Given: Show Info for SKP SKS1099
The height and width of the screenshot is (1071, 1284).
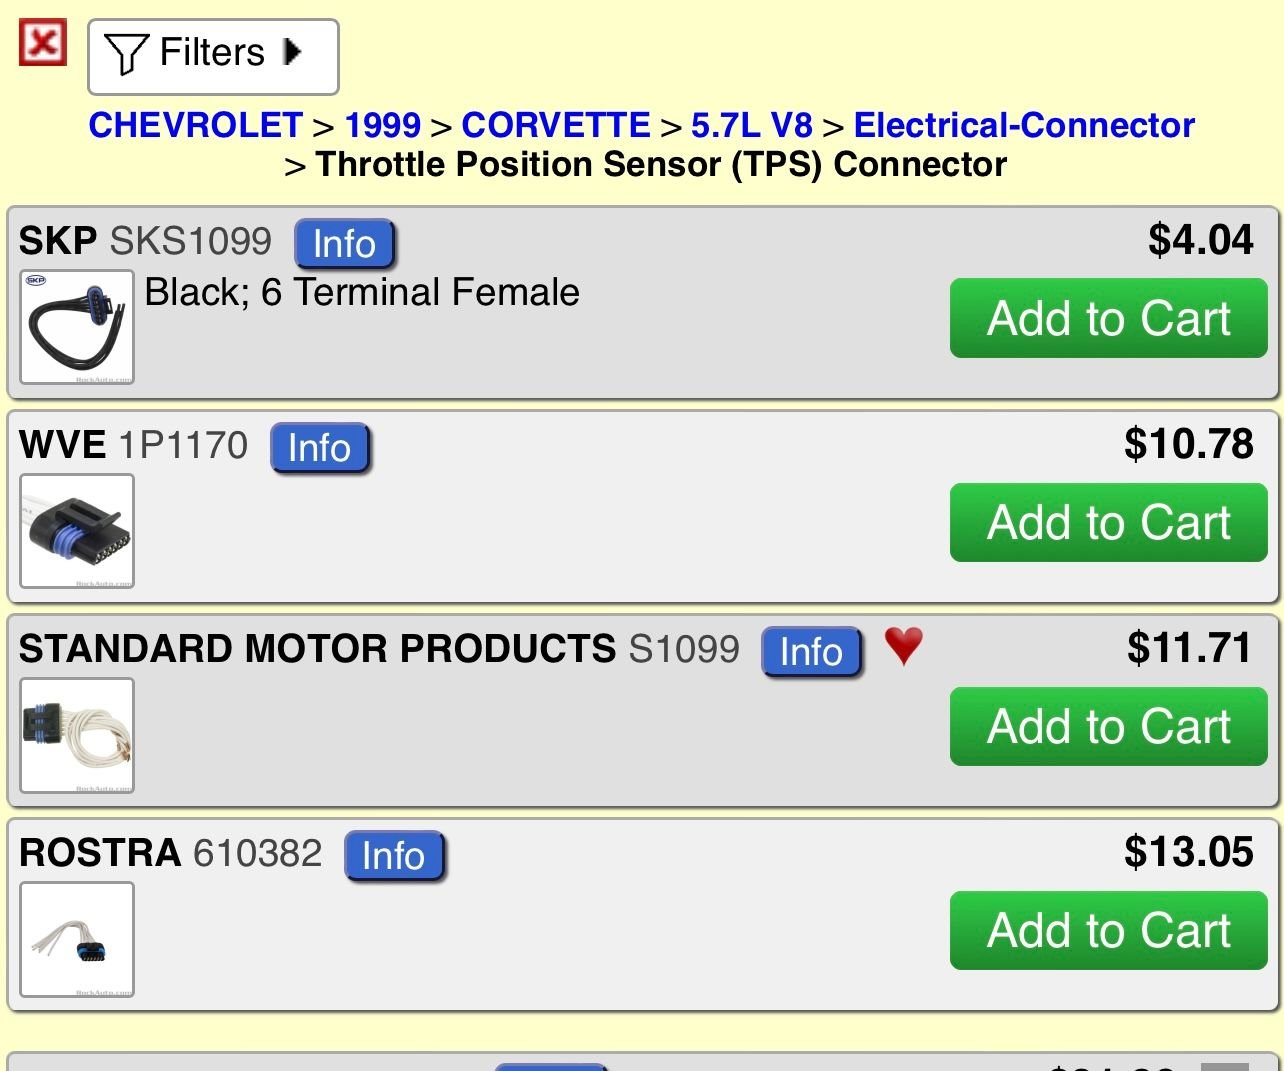Looking at the screenshot, I should point(344,244).
